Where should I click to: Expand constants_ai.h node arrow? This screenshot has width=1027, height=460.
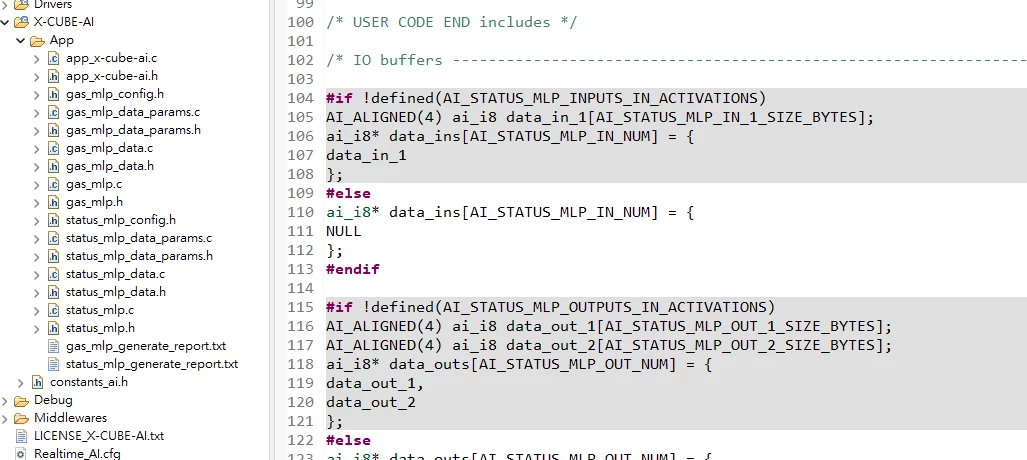21,382
